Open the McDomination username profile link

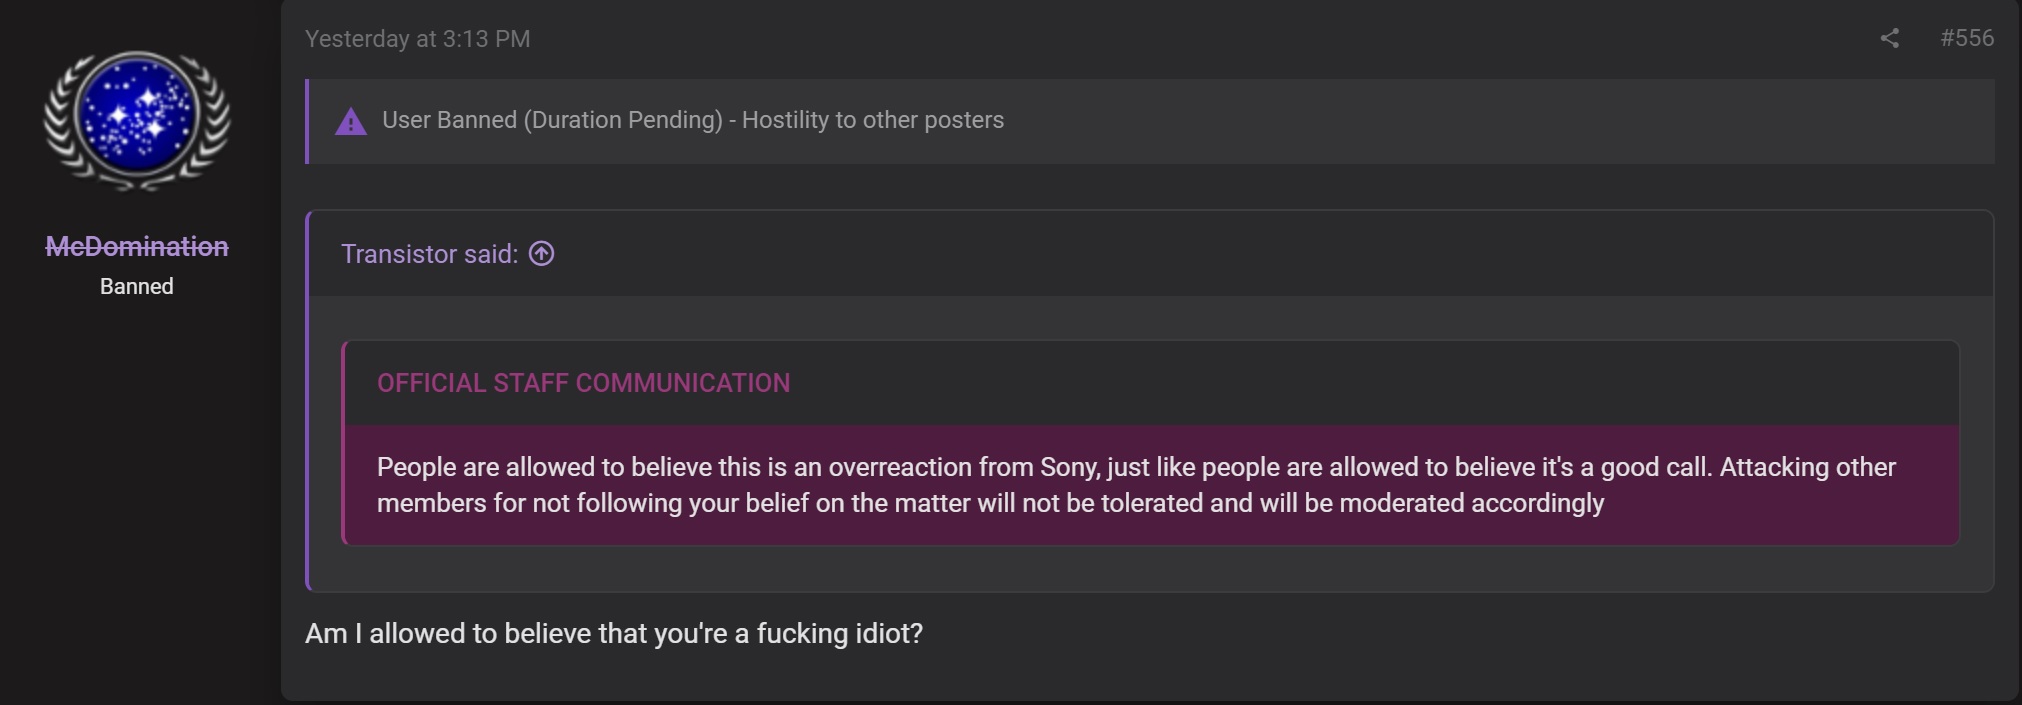[x=137, y=246]
